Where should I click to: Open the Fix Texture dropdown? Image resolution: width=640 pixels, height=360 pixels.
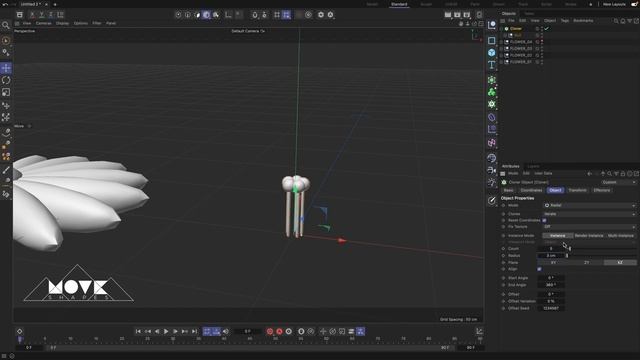589,227
